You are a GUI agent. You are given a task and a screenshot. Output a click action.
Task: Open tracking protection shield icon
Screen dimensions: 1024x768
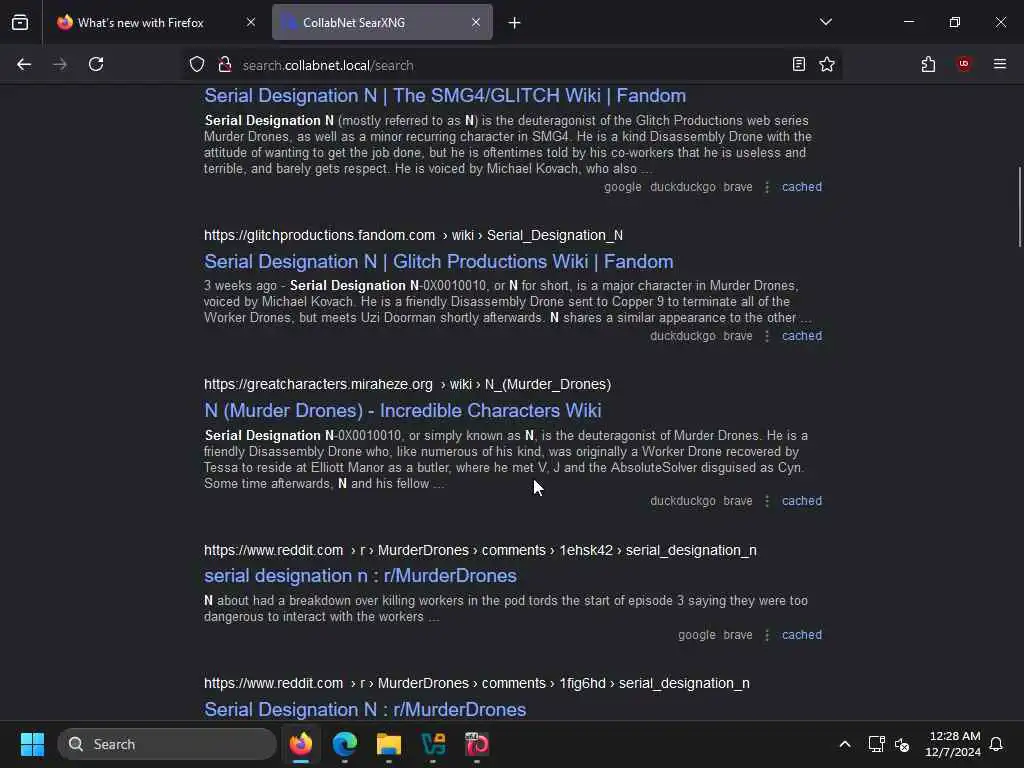point(197,64)
